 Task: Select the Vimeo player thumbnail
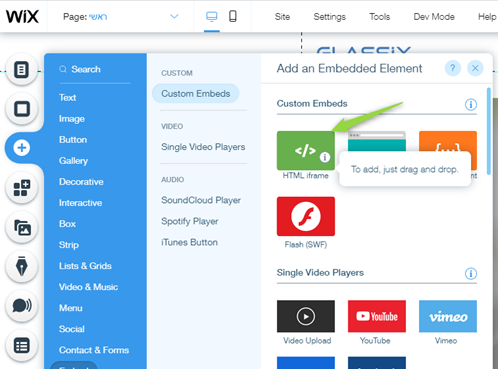448,316
